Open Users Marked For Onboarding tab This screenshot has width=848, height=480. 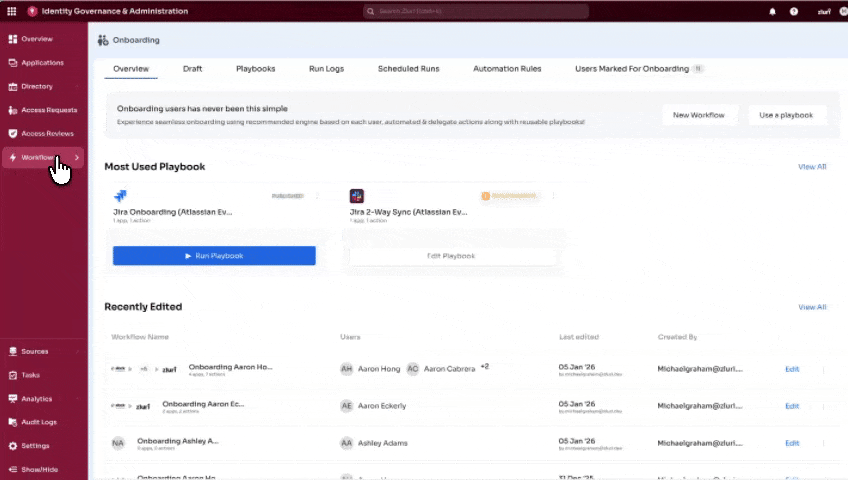(638, 69)
